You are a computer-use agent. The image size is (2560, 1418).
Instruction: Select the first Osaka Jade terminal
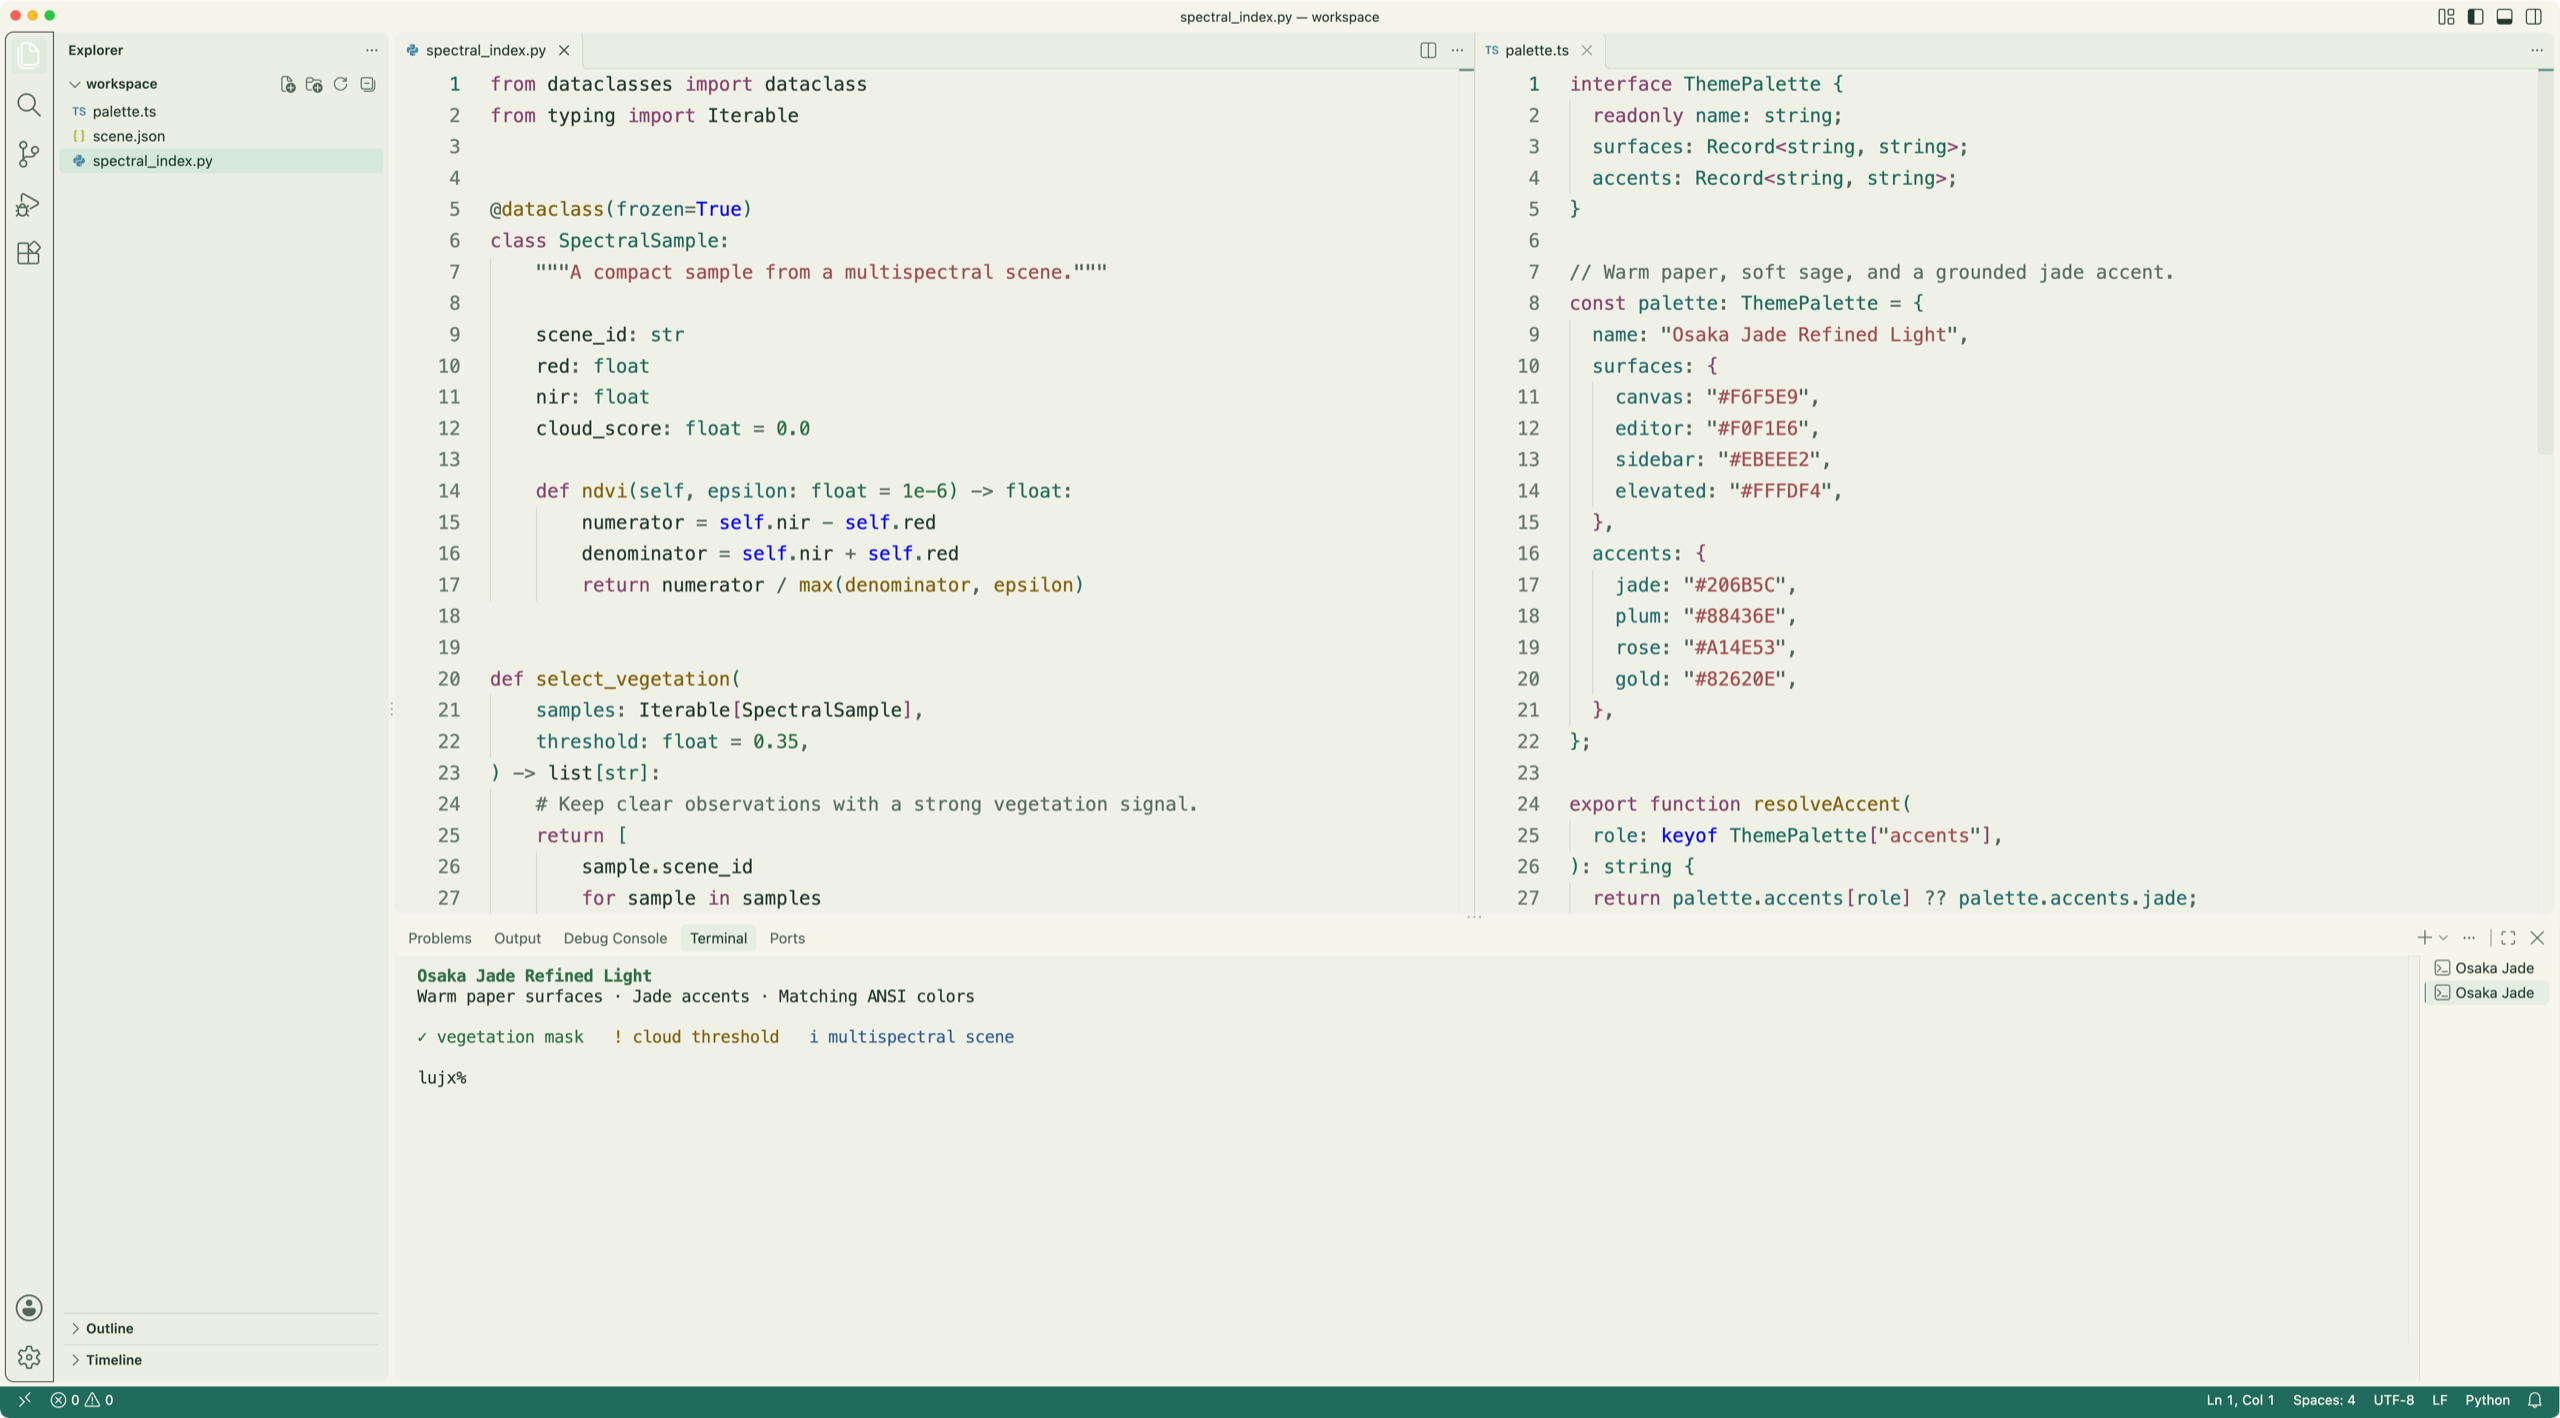[x=2486, y=967]
